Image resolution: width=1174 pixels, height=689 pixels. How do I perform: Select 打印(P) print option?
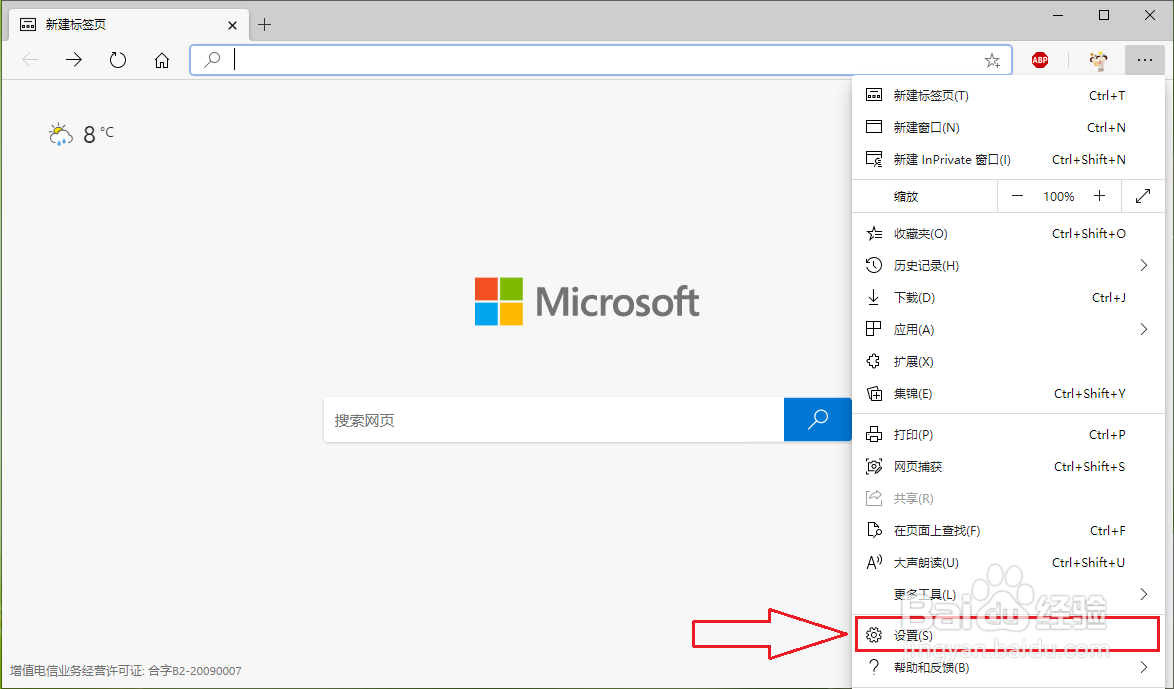click(1009, 434)
